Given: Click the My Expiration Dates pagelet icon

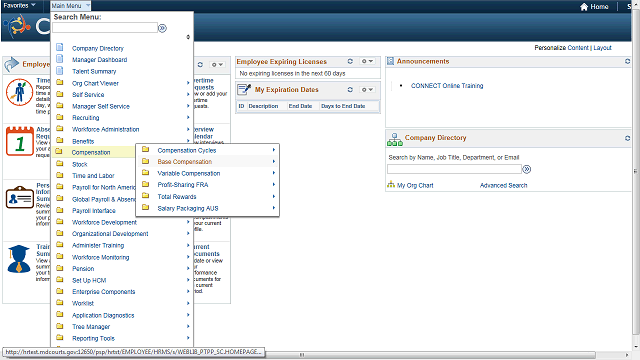Looking at the screenshot, I should click(x=244, y=89).
